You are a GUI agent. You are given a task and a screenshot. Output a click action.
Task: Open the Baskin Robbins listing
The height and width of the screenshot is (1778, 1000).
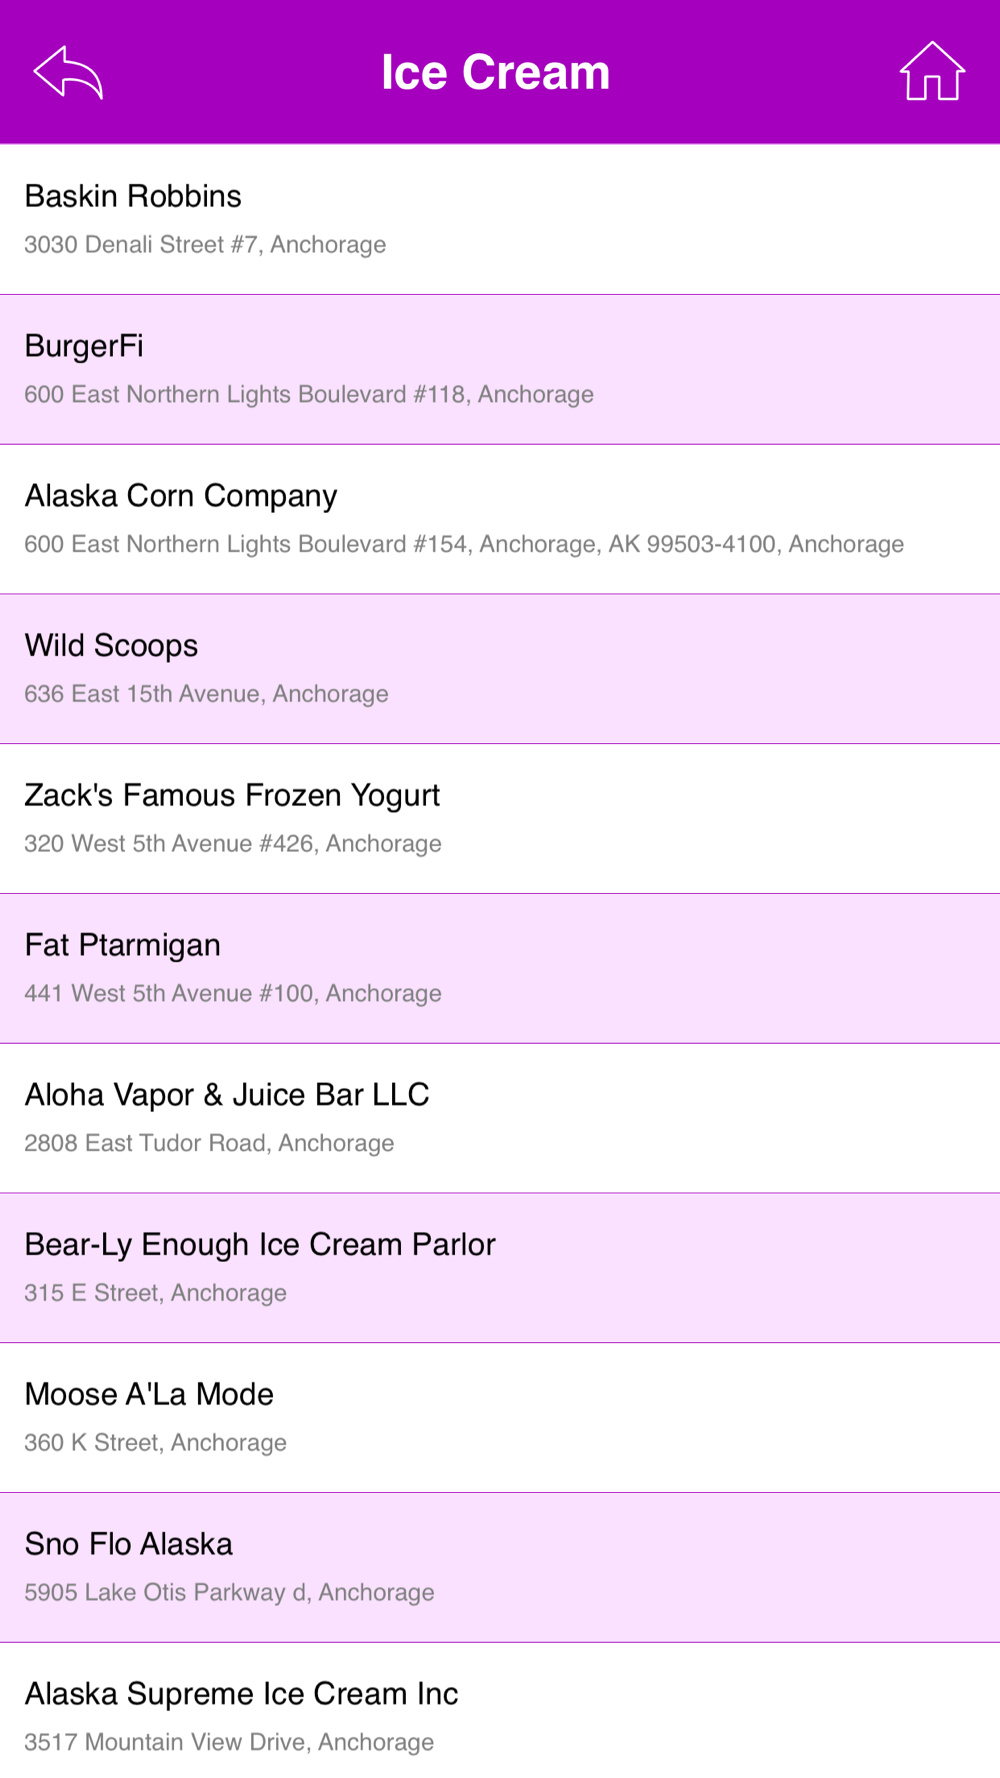[x=500, y=219]
